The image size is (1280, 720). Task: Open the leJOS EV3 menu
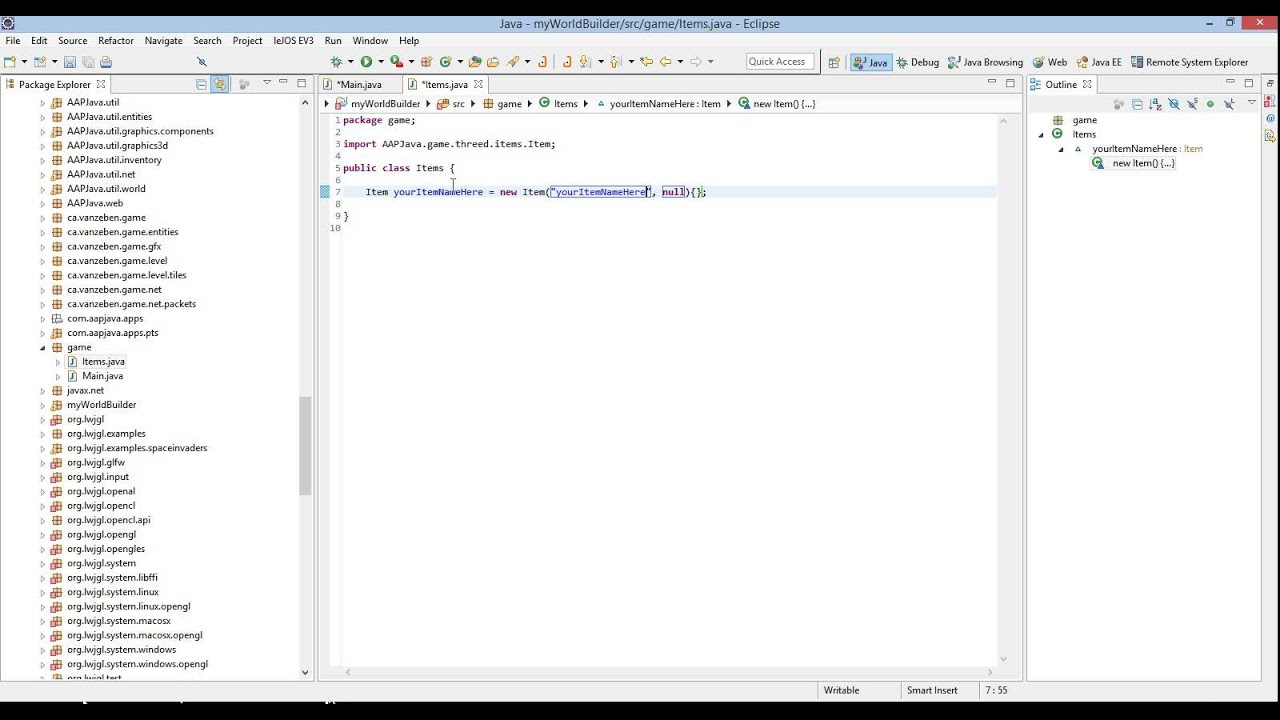[x=293, y=41]
